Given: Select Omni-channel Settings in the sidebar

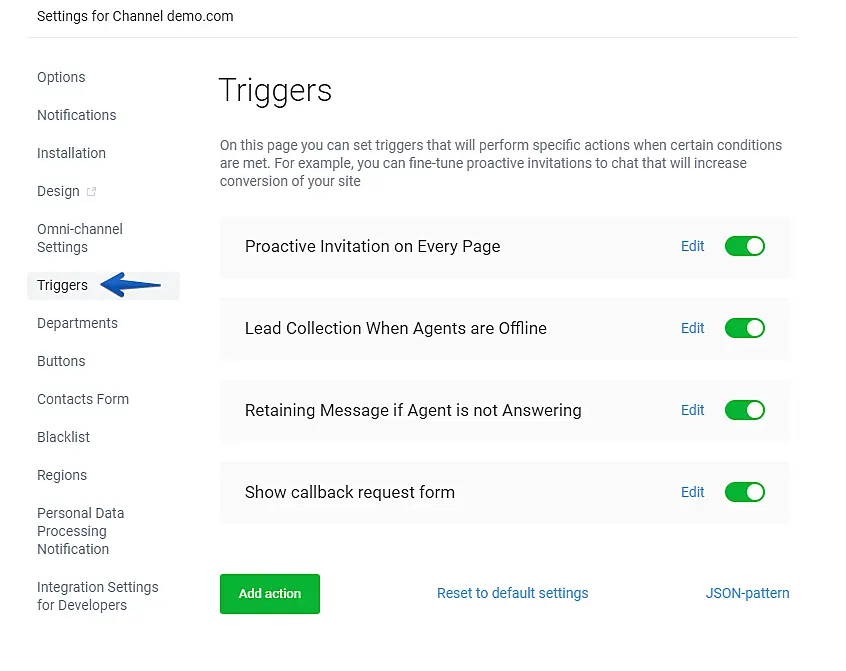Looking at the screenshot, I should (x=80, y=238).
